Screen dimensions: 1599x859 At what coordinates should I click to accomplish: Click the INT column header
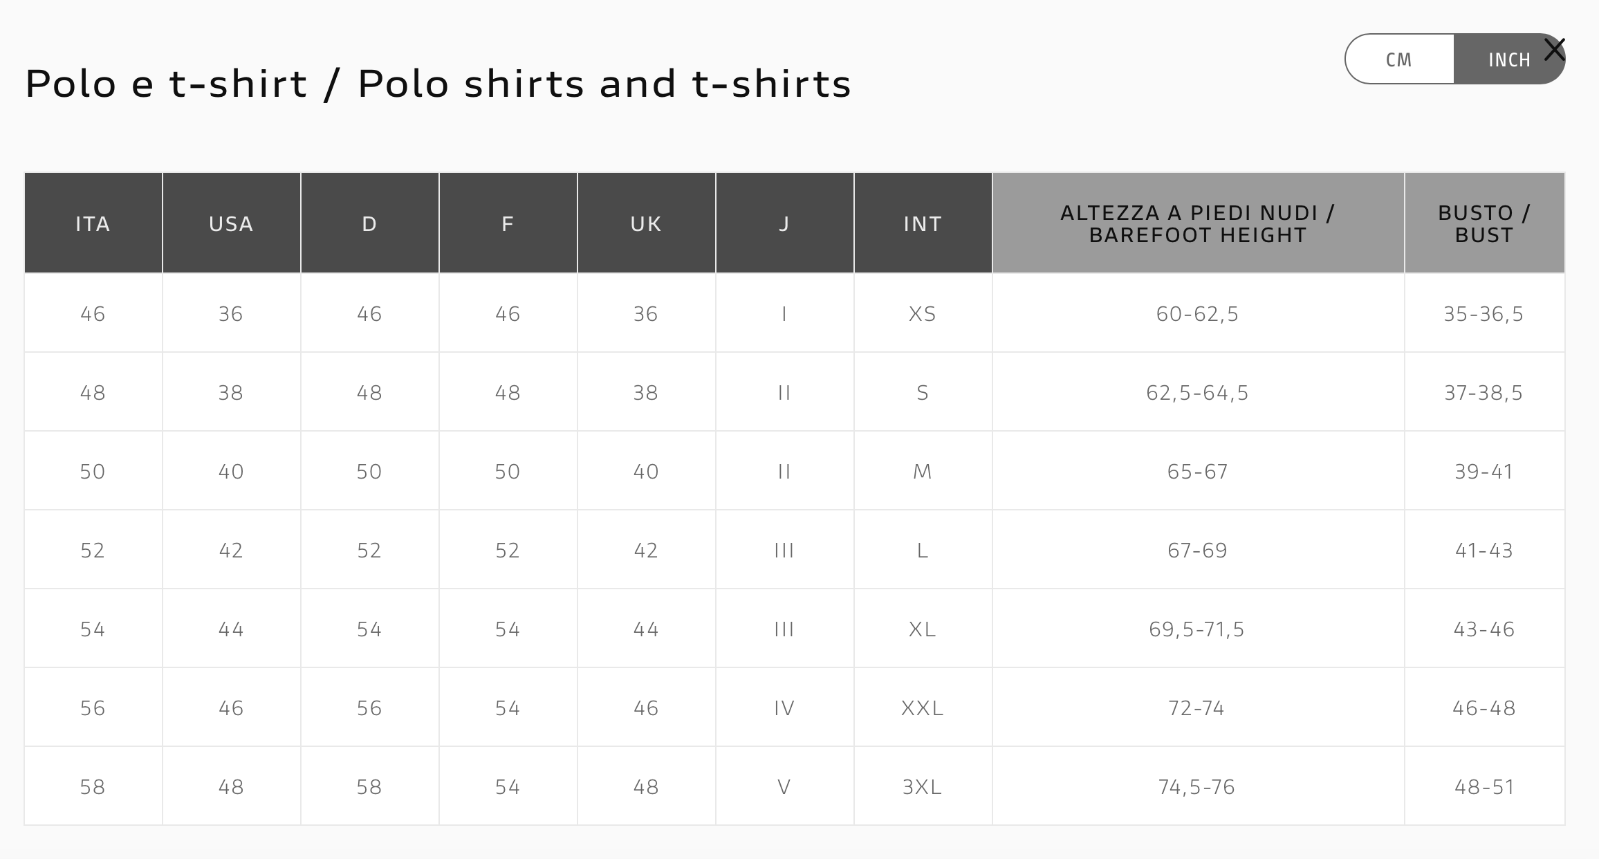pyautogui.click(x=922, y=224)
